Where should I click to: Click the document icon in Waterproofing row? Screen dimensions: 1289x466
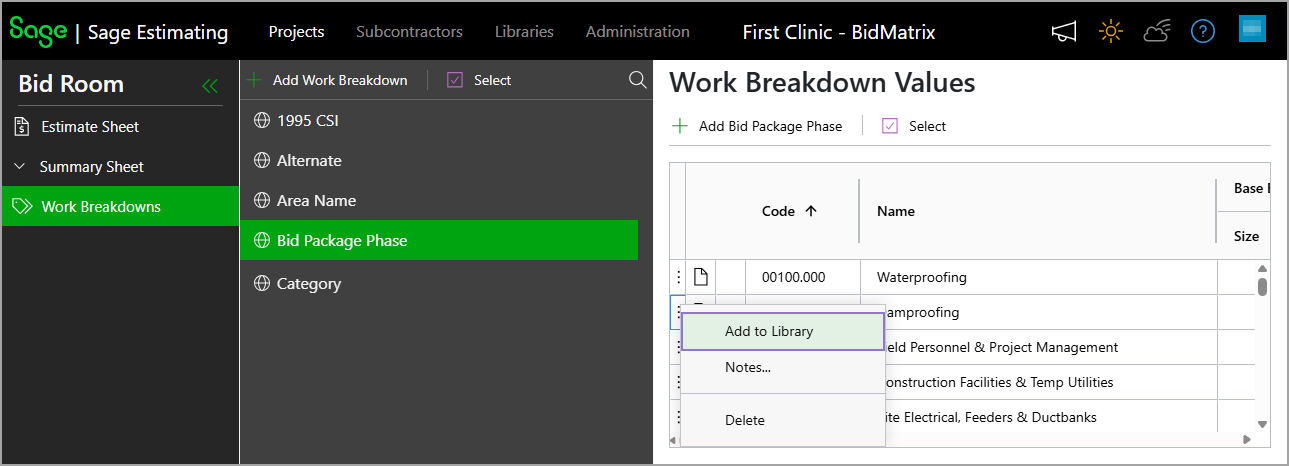pyautogui.click(x=701, y=277)
